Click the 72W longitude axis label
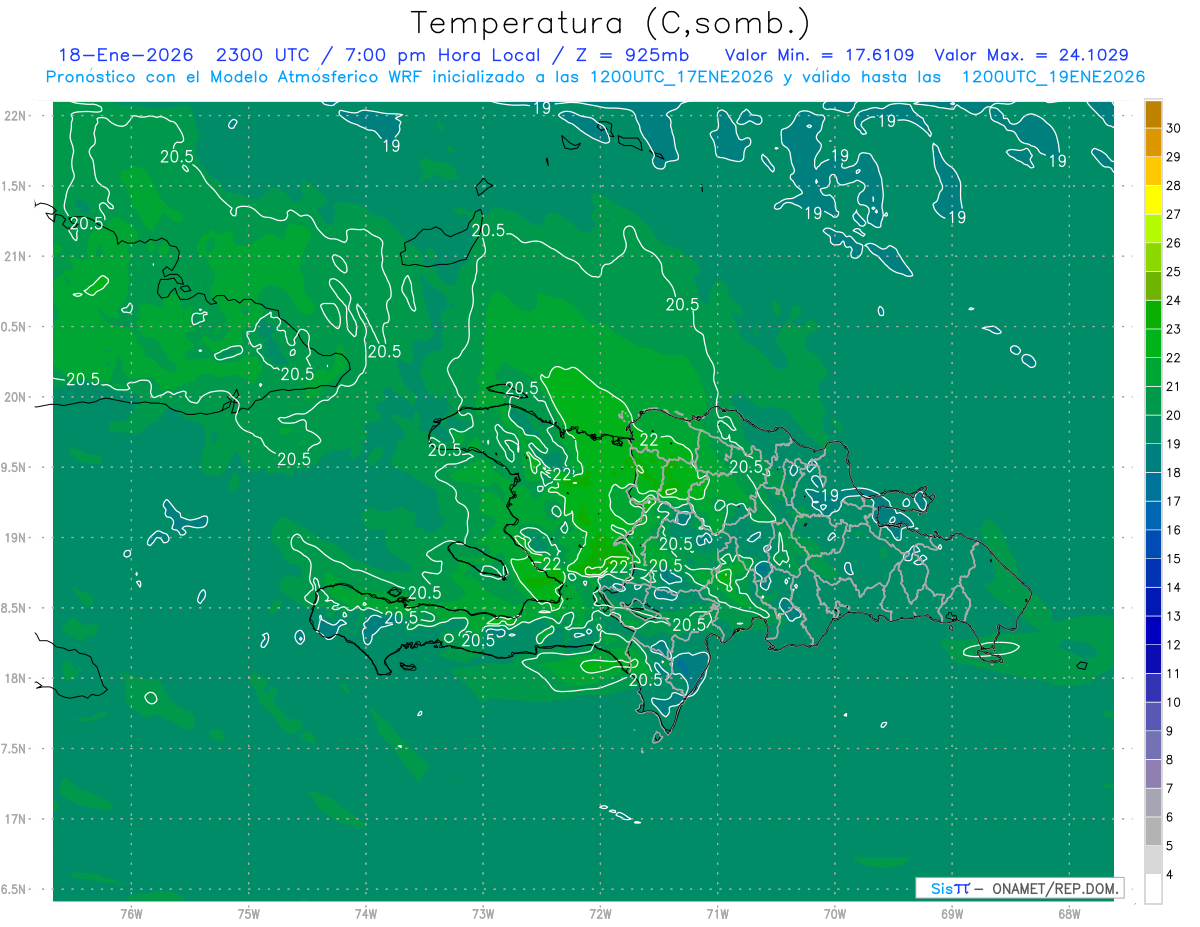This screenshot has width=1200, height=927. 600,914
